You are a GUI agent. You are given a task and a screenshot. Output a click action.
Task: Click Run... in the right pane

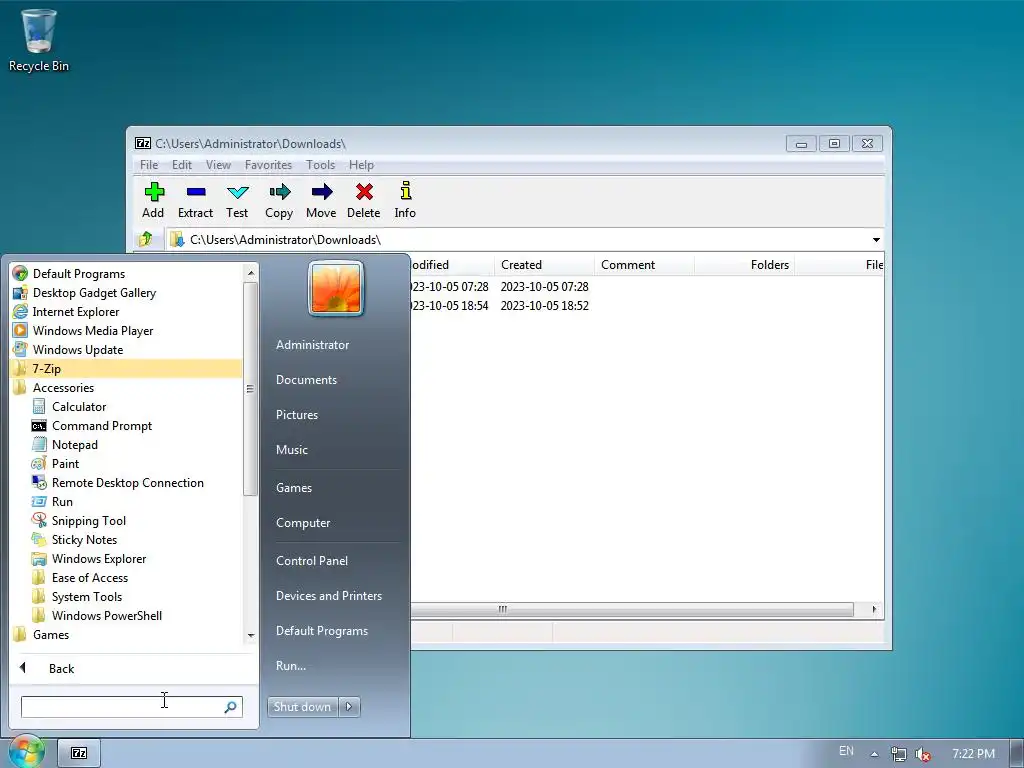(x=291, y=666)
